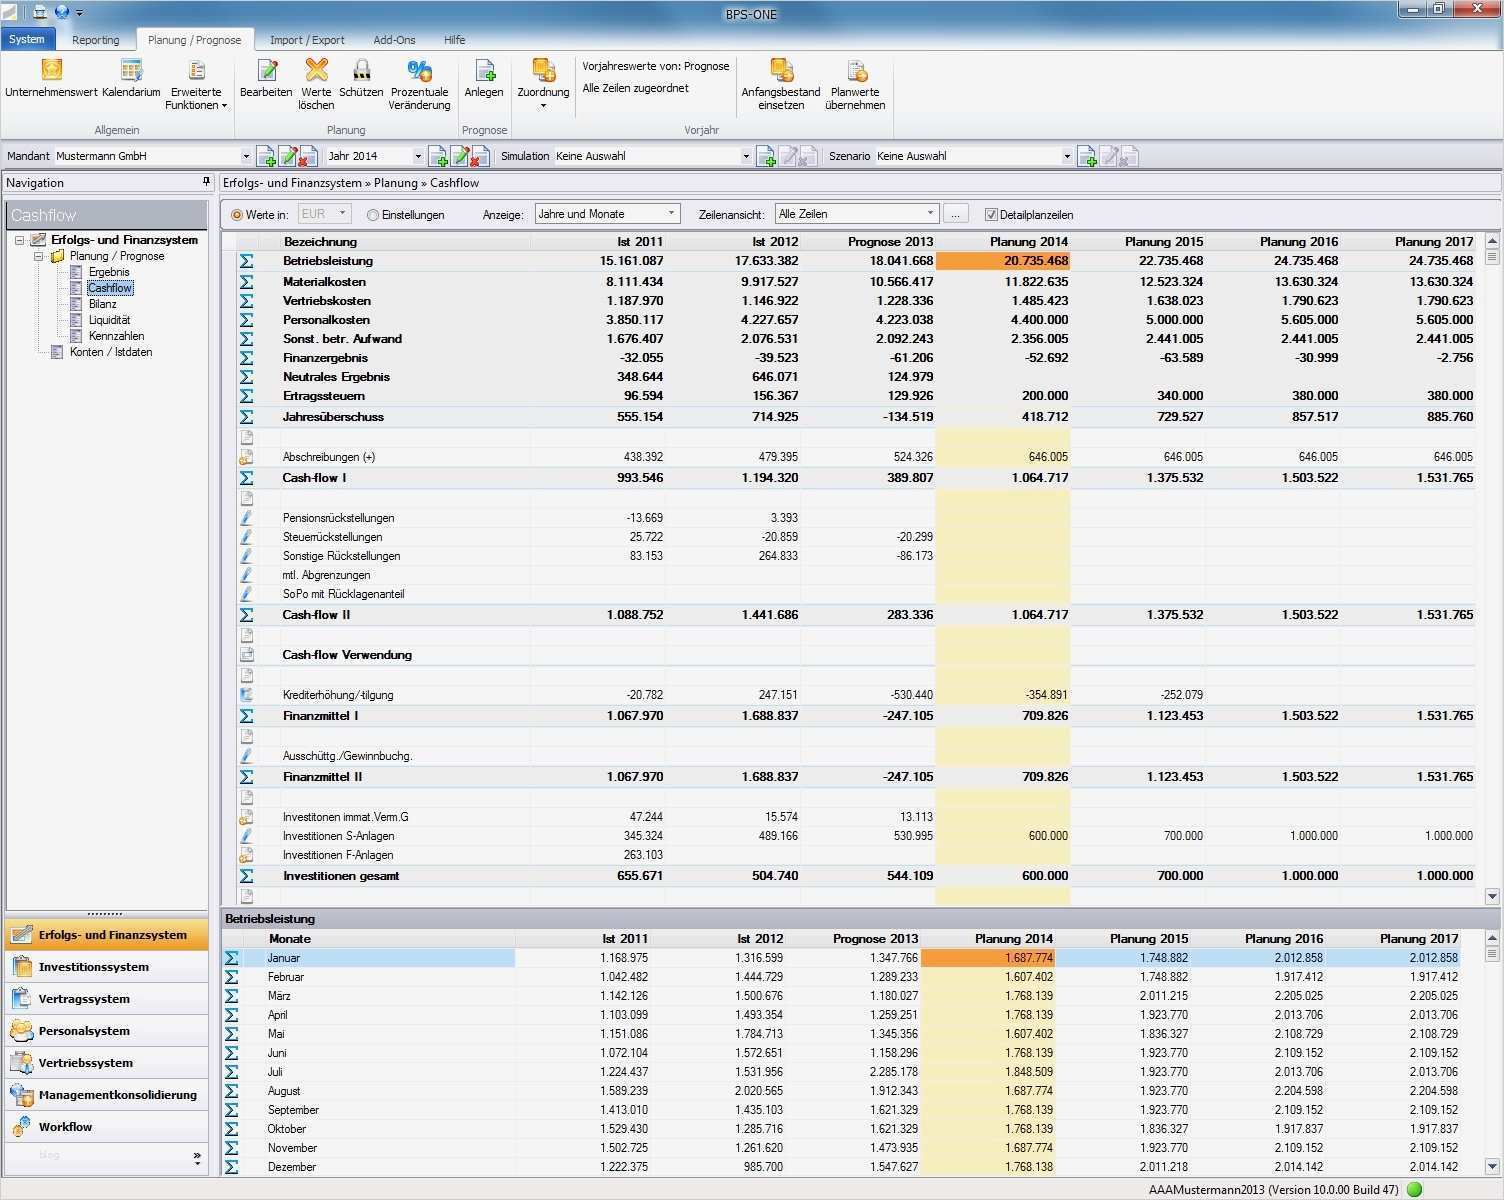Click the Schützen lock icon

(x=361, y=71)
